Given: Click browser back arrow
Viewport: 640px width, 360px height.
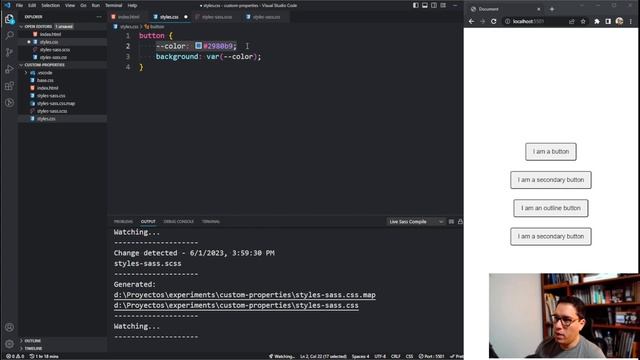Looking at the screenshot, I should [x=472, y=21].
